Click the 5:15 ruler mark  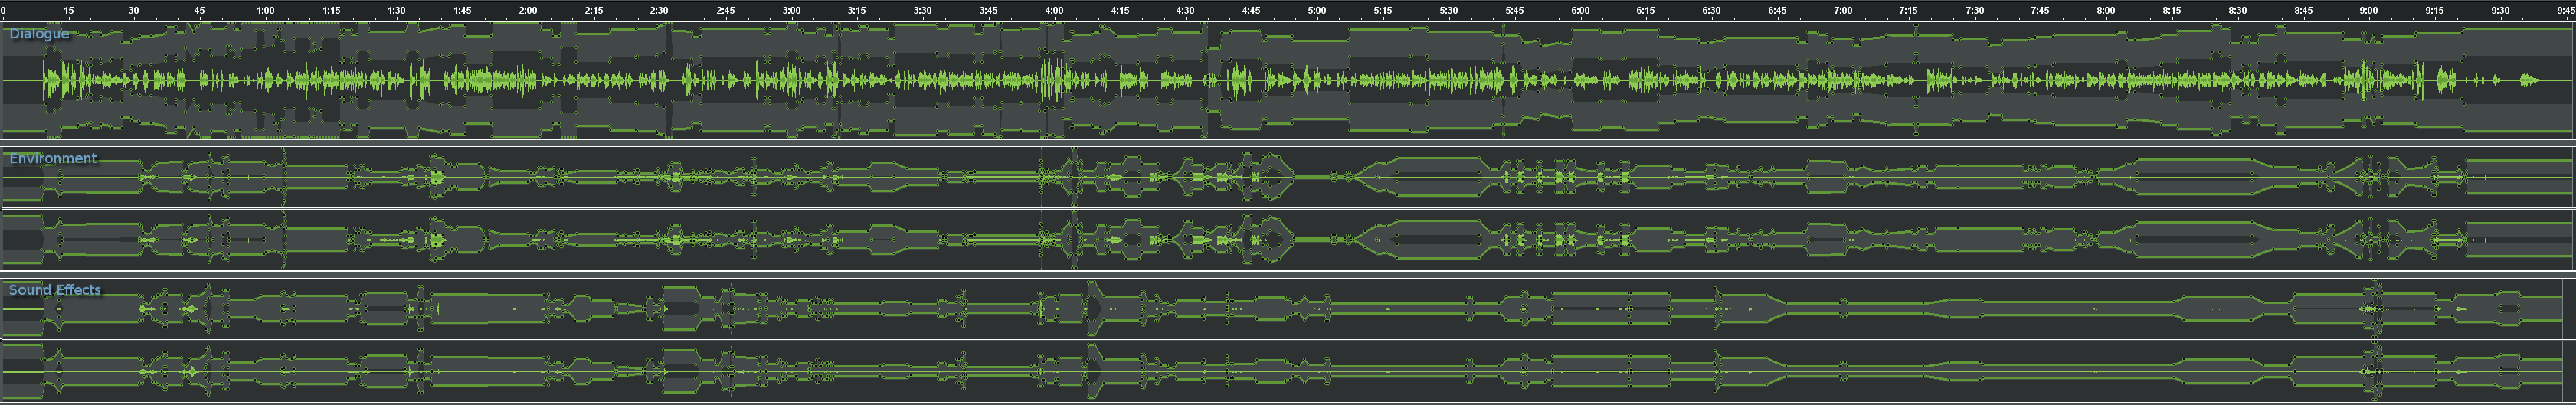tap(1383, 11)
